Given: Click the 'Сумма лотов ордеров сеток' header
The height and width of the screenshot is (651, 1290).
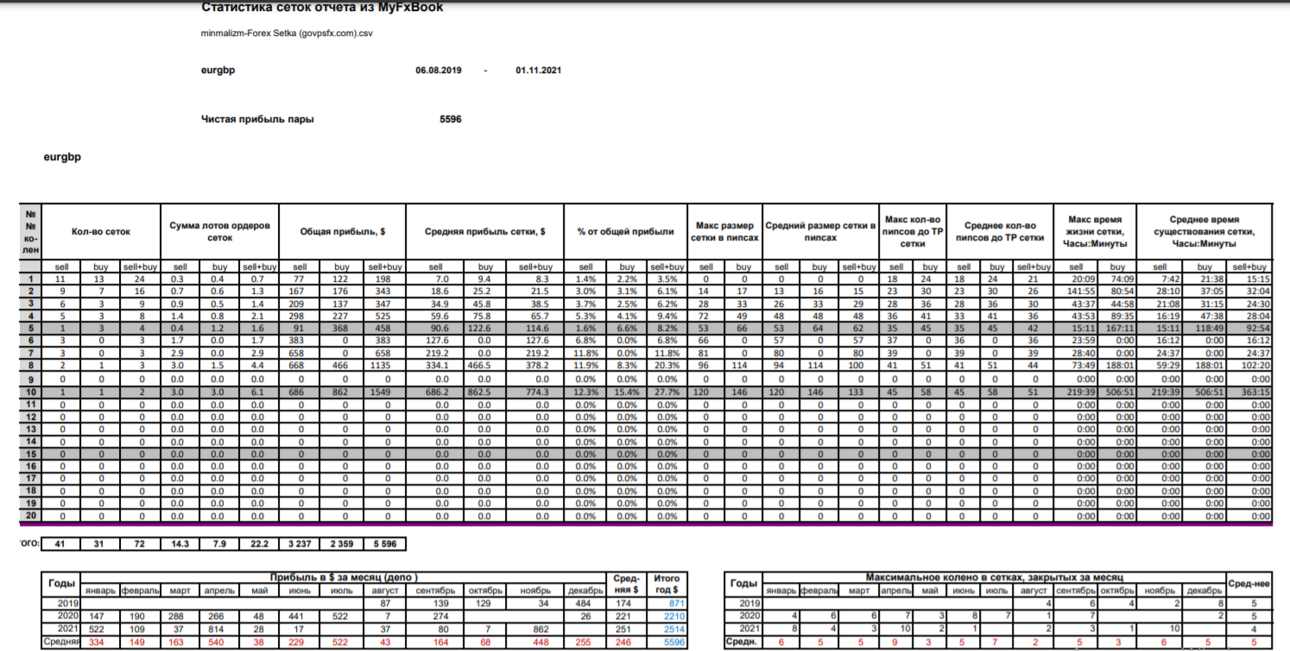Looking at the screenshot, I should (x=220, y=231).
